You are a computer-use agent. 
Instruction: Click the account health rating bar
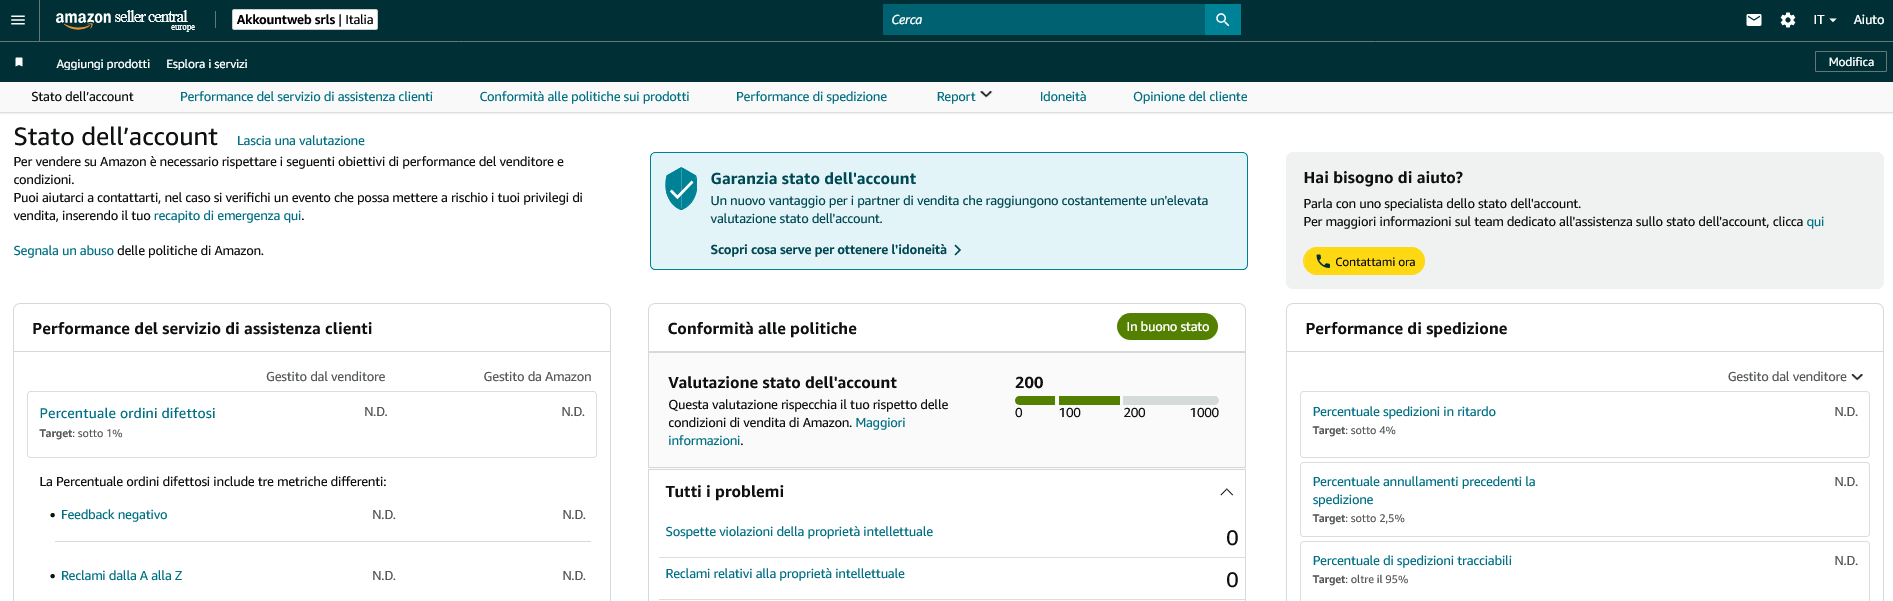pyautogui.click(x=1117, y=400)
